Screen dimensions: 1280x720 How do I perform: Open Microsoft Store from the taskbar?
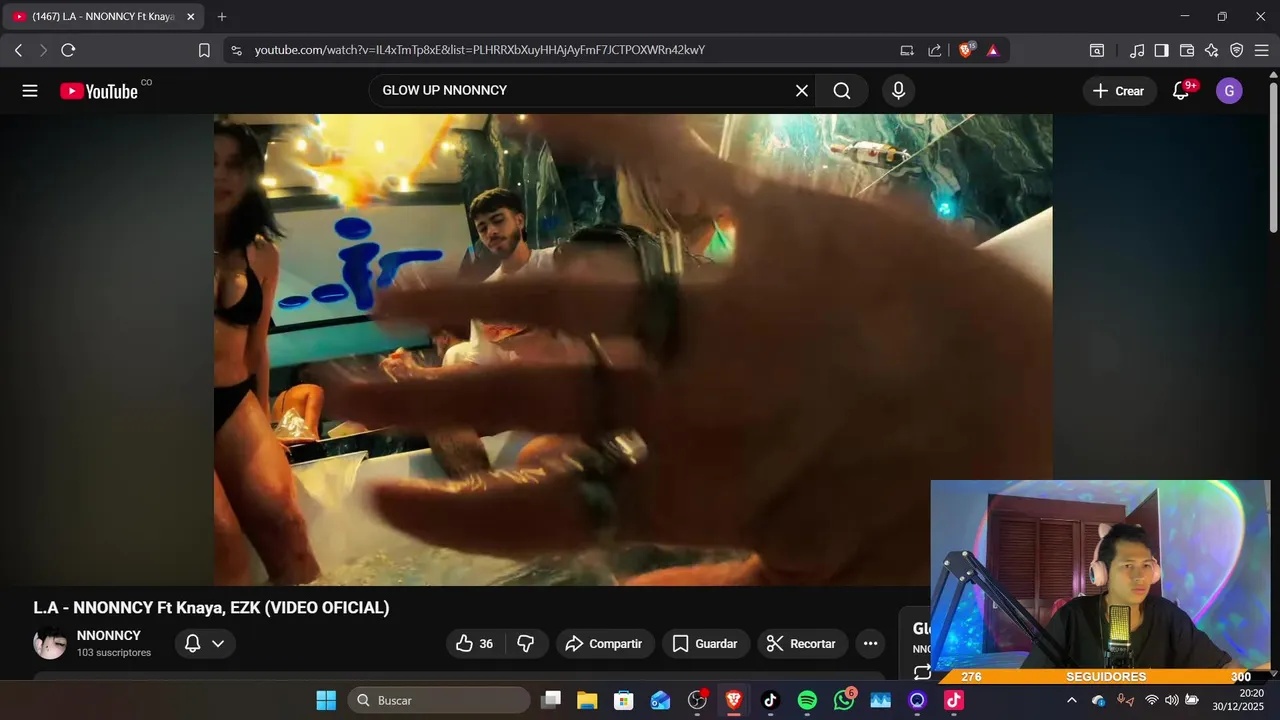coord(624,700)
